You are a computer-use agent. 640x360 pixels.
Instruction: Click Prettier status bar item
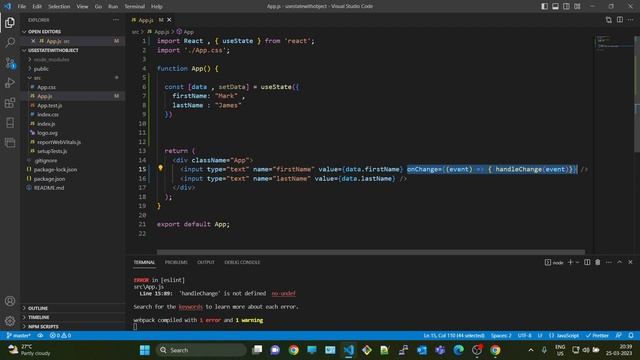[597, 336]
